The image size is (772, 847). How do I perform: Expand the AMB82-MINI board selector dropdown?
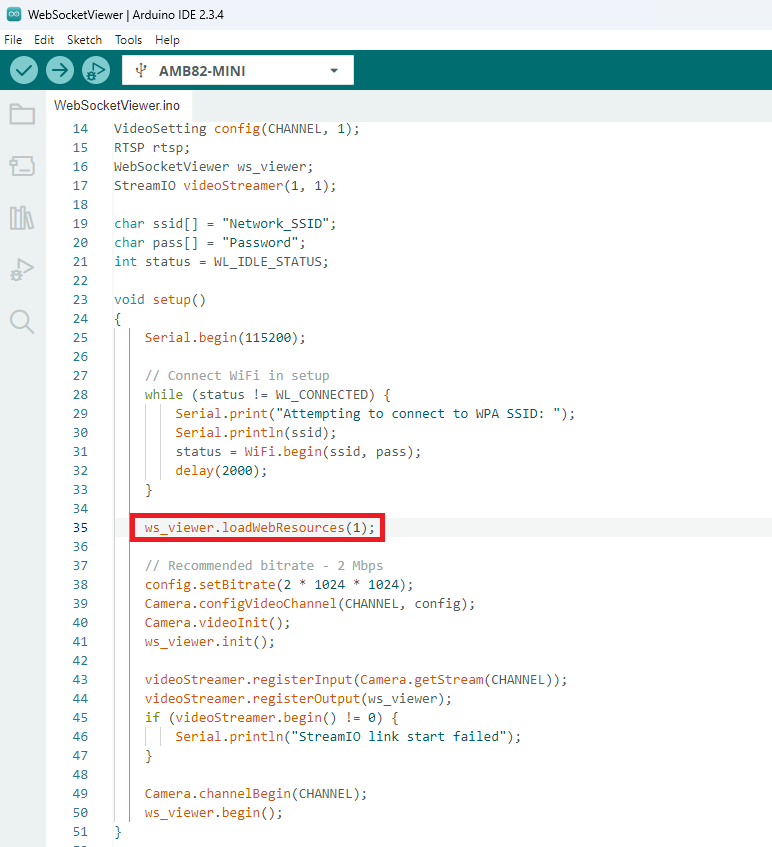coord(236,71)
